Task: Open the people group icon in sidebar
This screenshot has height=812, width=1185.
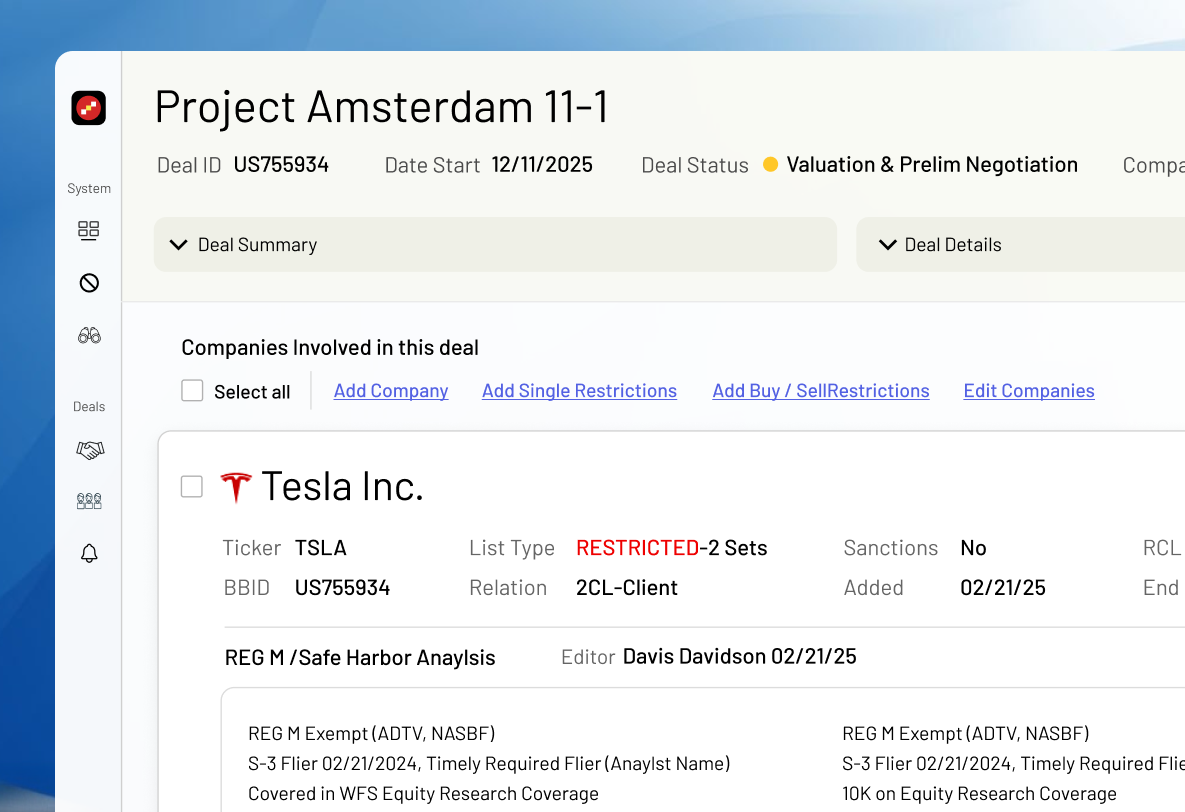Action: [x=89, y=501]
